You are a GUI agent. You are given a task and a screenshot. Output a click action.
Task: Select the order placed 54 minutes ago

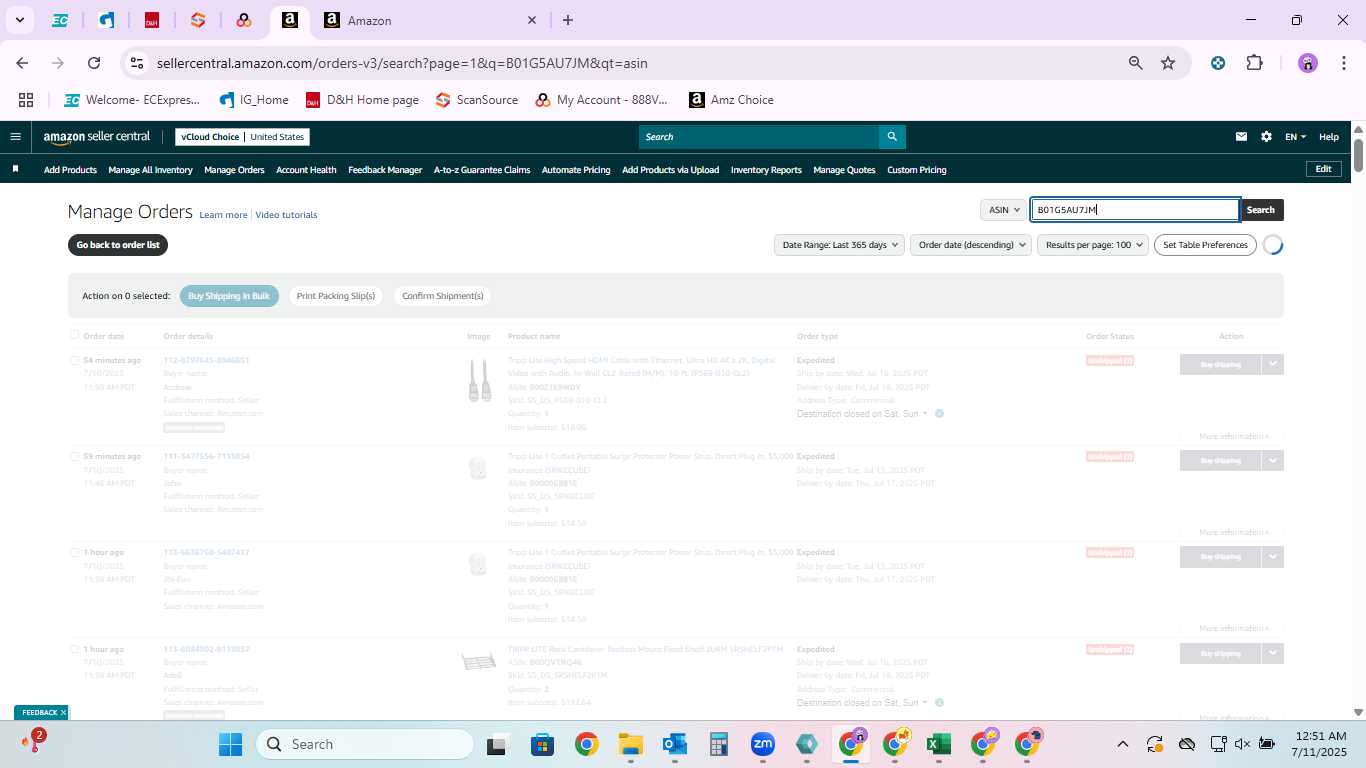click(x=74, y=360)
